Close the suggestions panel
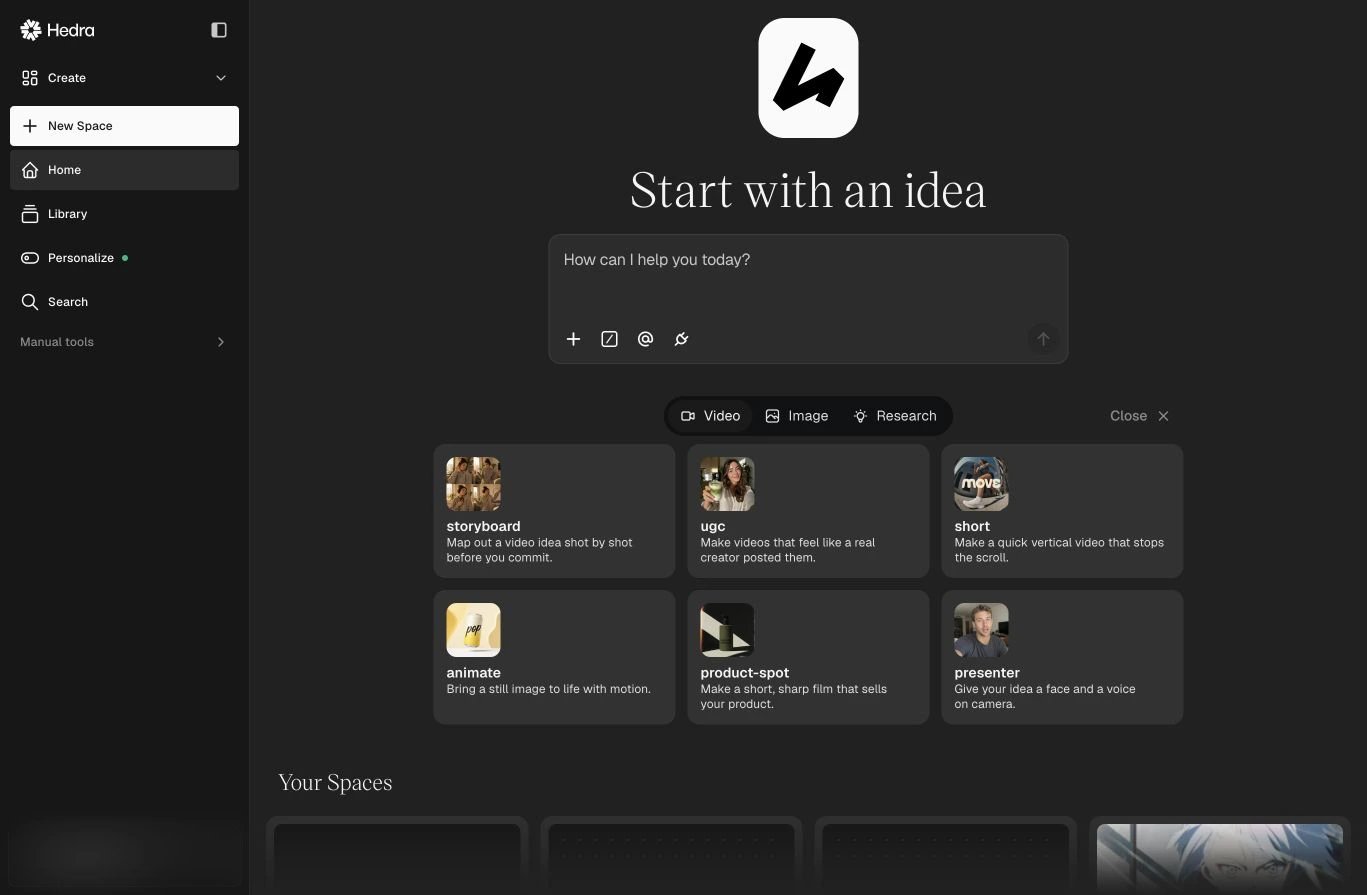Screen dimensions: 1367x895 pyautogui.click(x=1139, y=416)
